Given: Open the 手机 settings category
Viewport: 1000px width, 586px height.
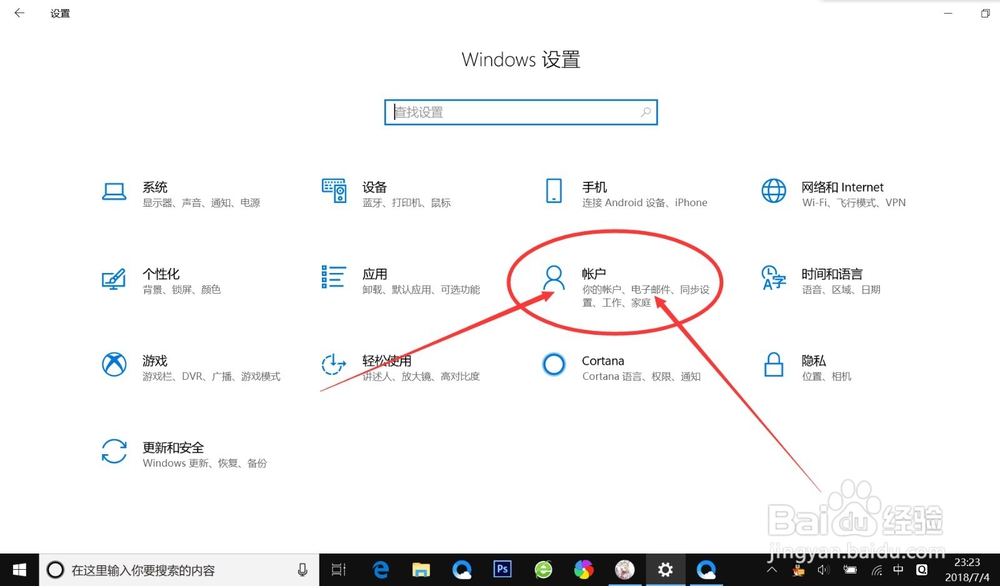Looking at the screenshot, I should [x=625, y=194].
